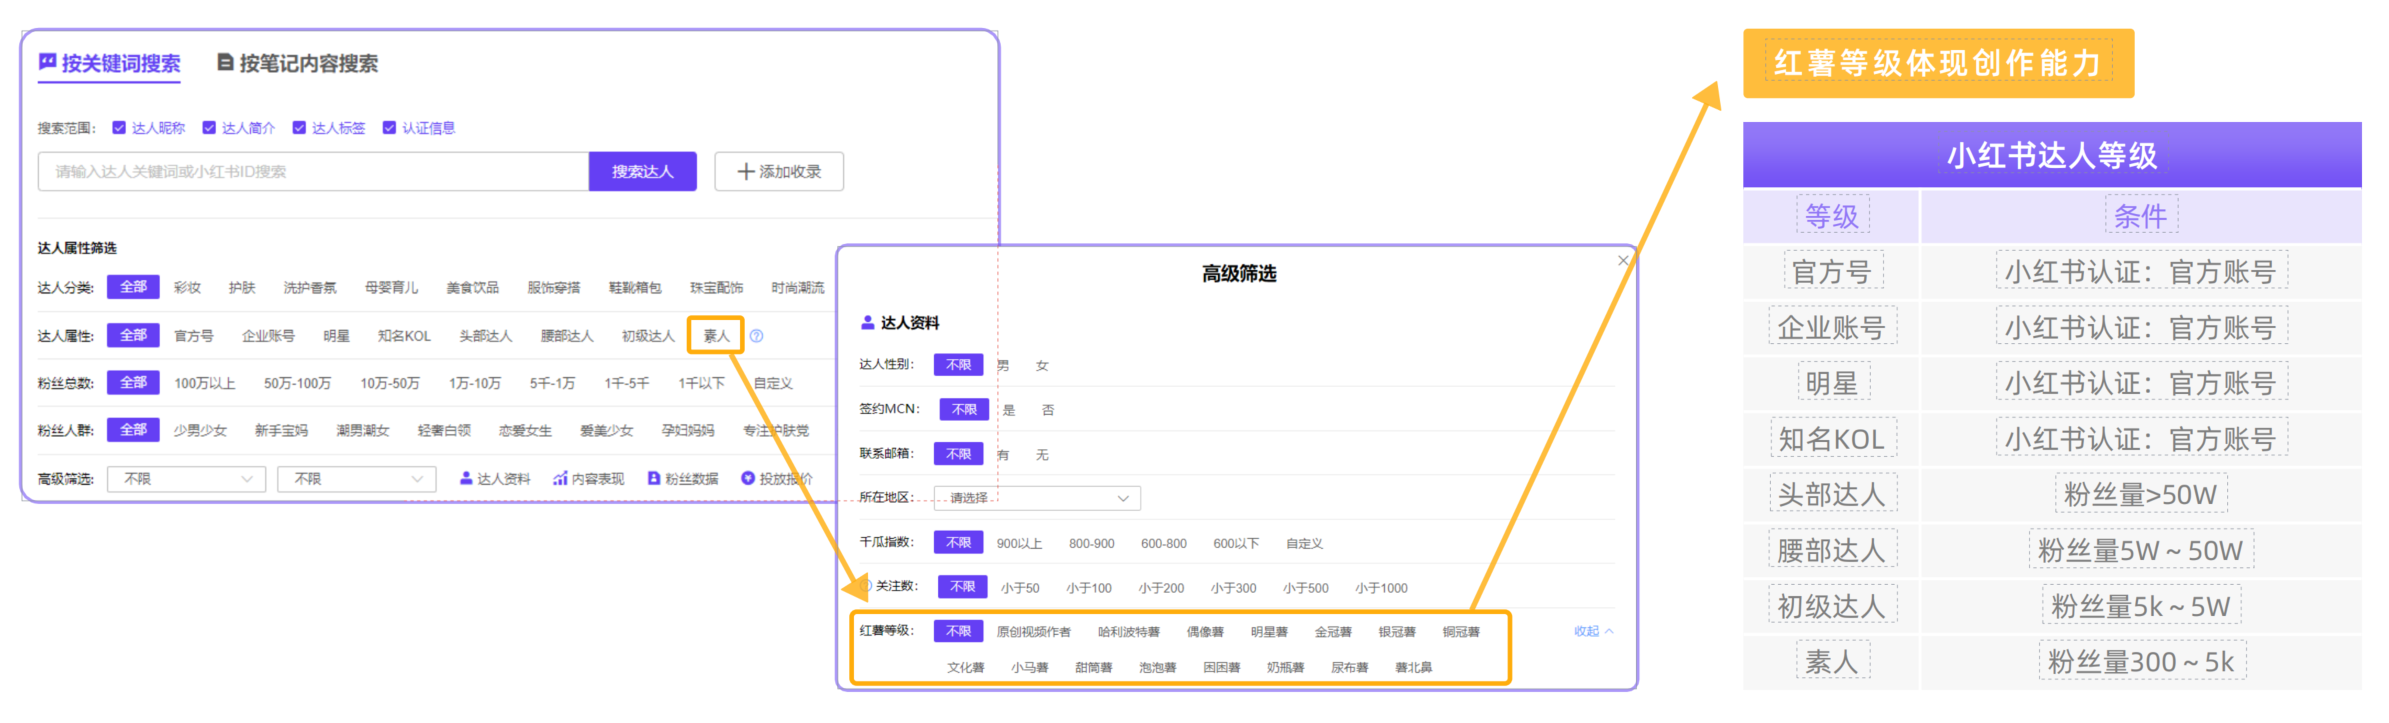Screen dimensions: 2389x723
Task: Switch to 按笔记内容搜索 tab
Action: (x=298, y=63)
